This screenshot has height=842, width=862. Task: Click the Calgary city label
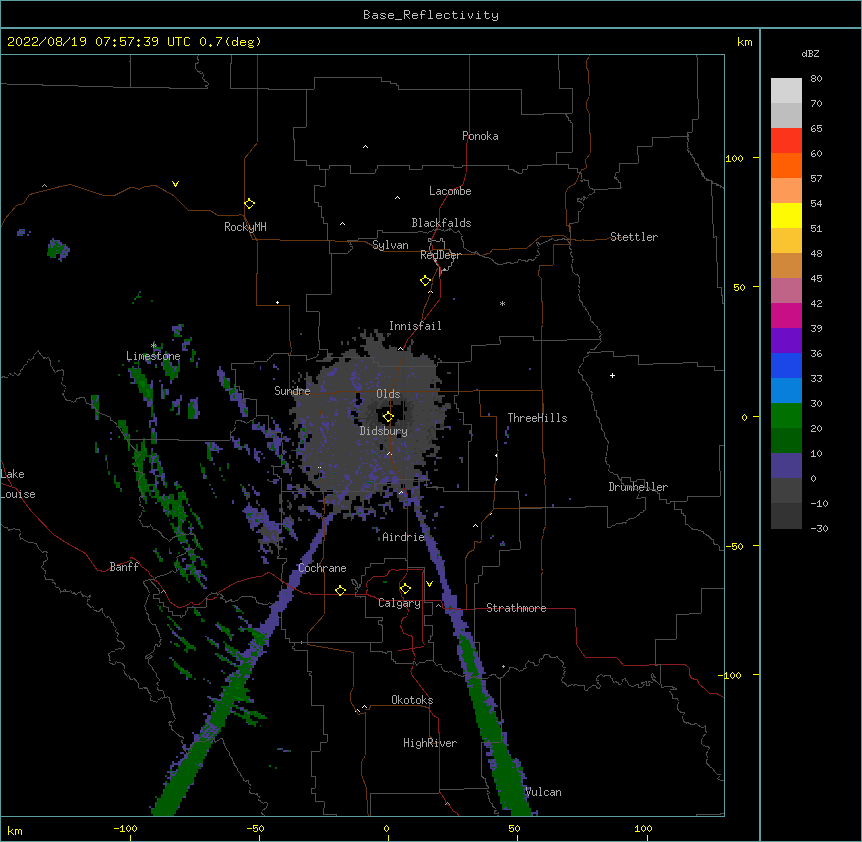click(x=399, y=603)
